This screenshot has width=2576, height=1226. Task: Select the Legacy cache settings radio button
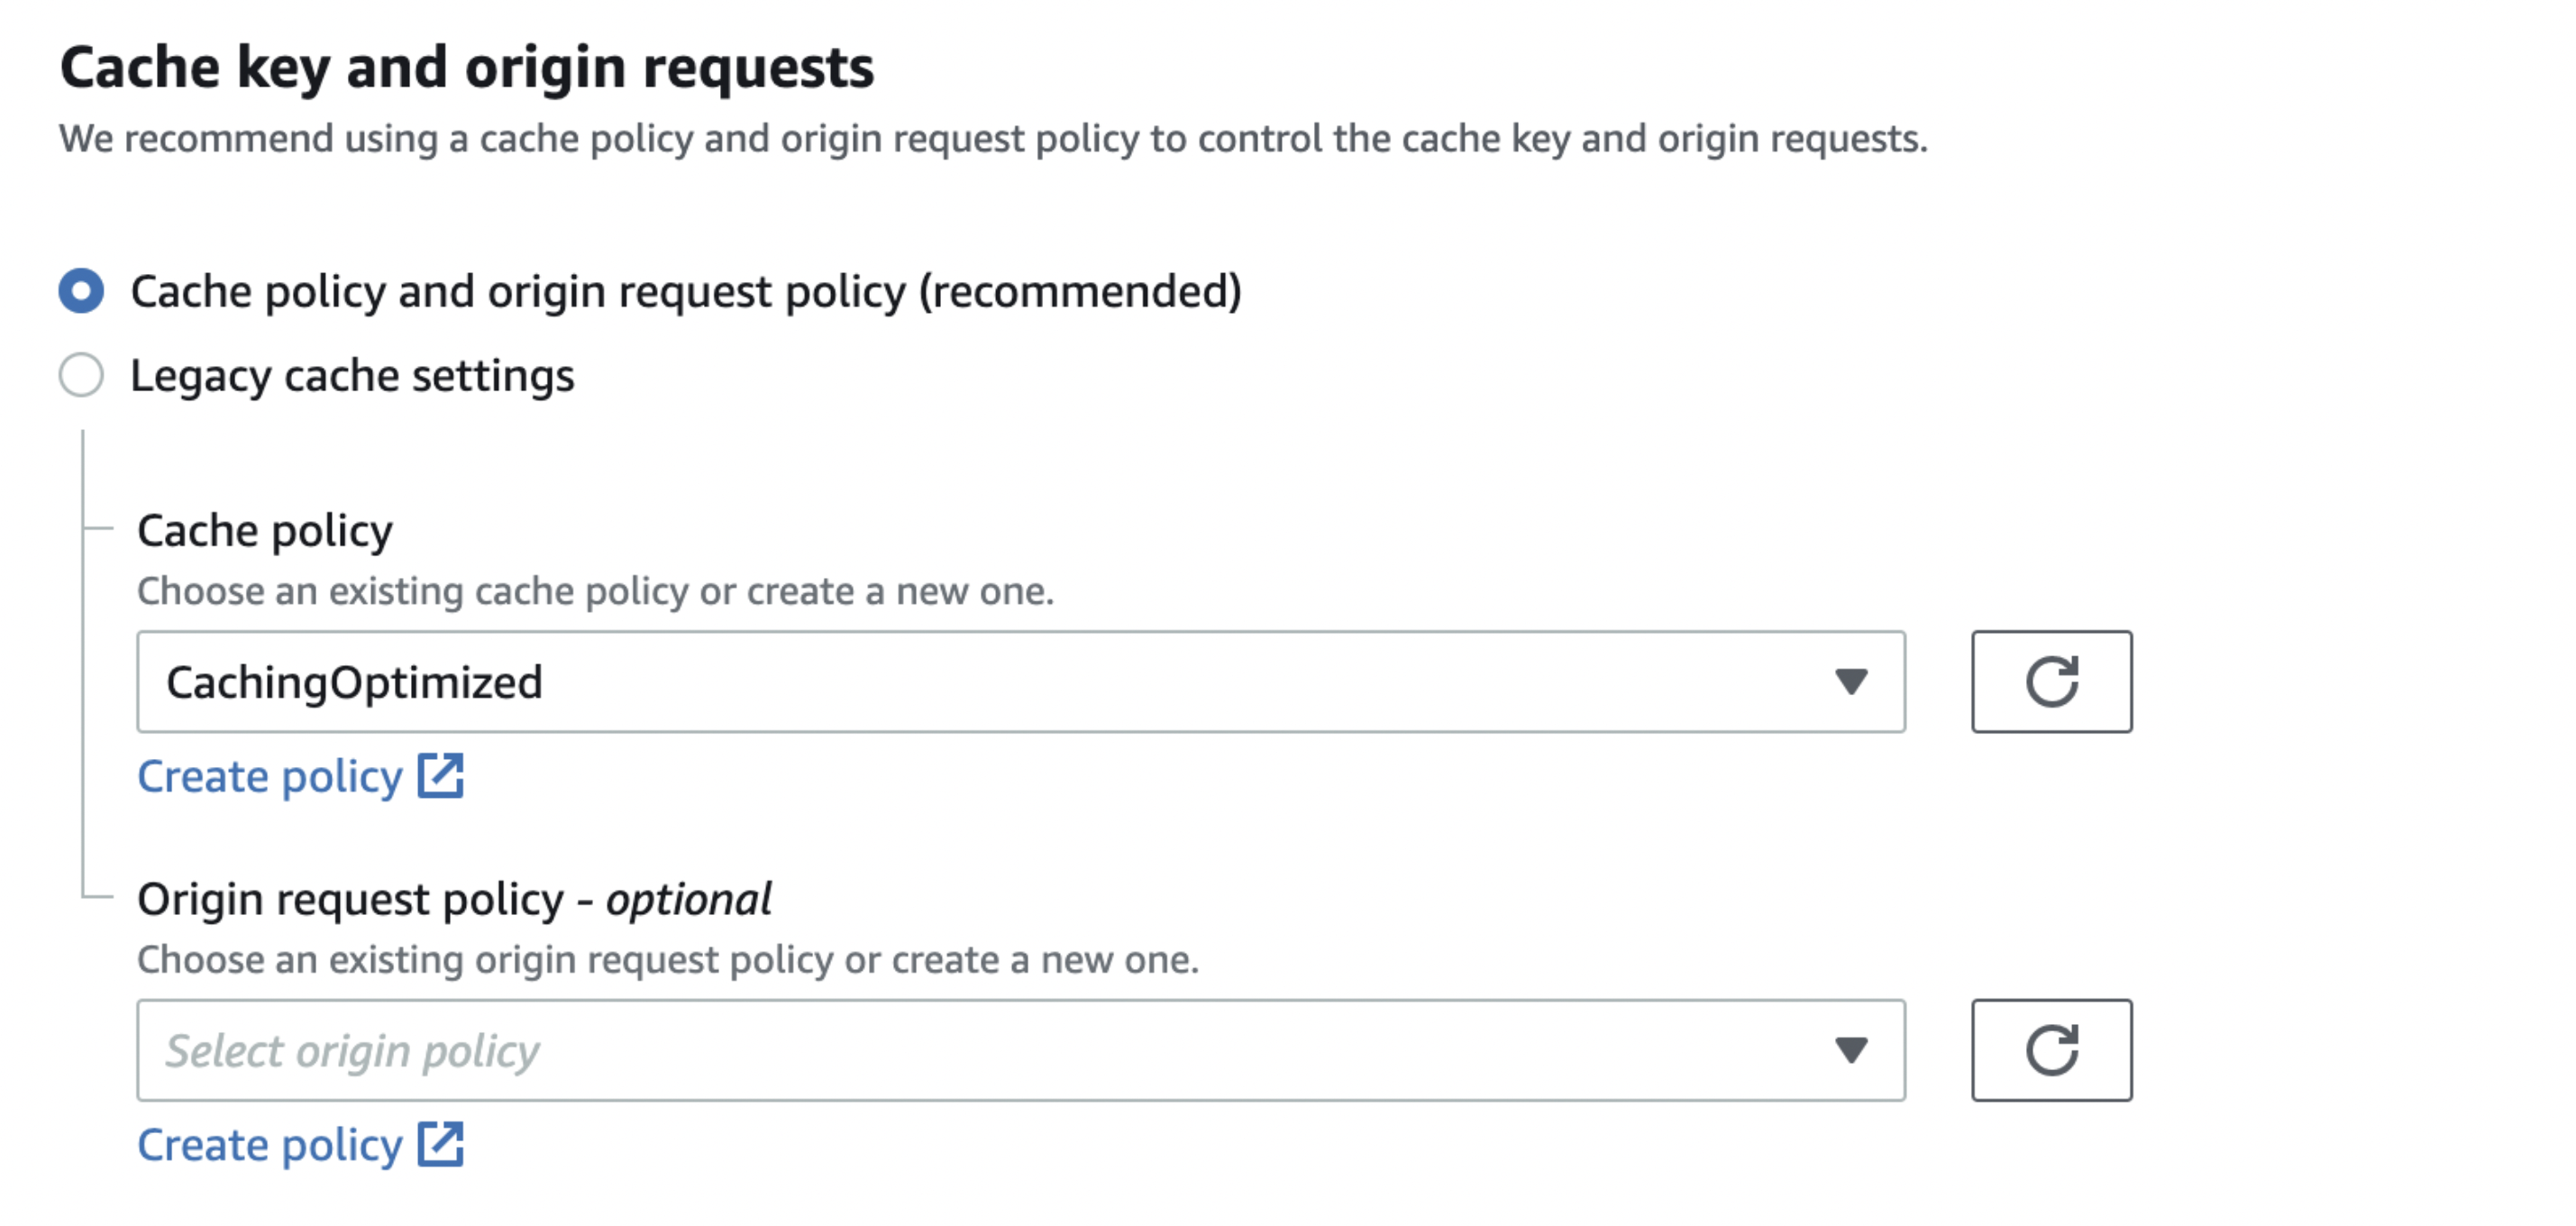pos(81,375)
